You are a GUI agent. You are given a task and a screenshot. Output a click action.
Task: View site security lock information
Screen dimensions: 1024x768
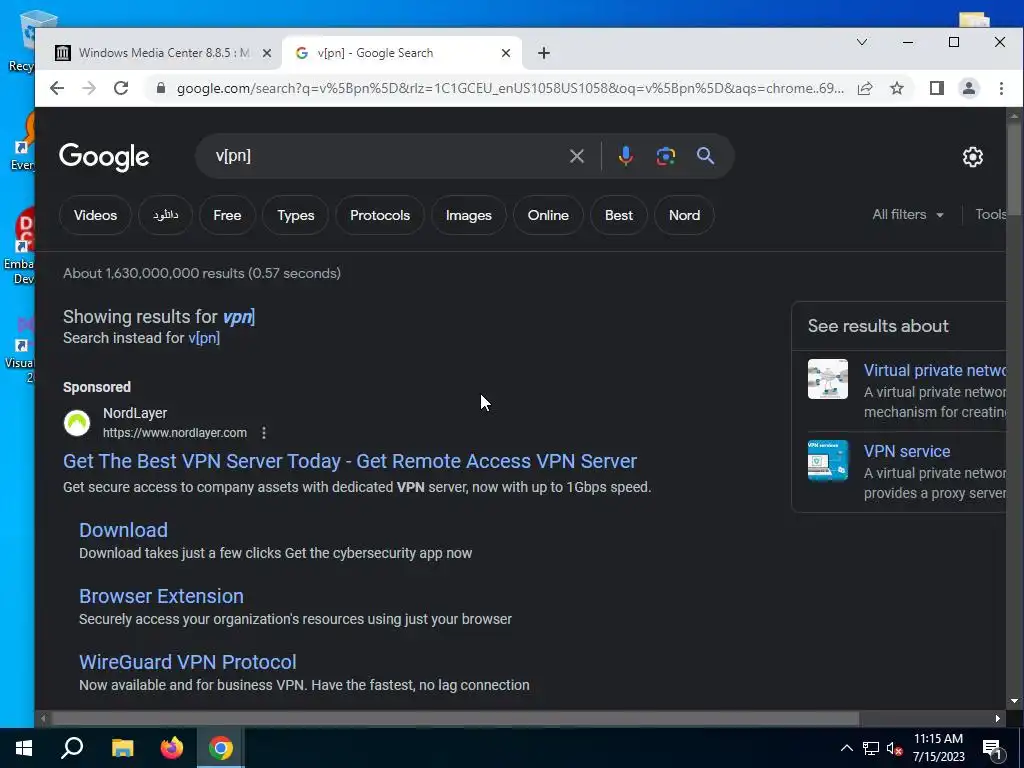click(x=161, y=88)
